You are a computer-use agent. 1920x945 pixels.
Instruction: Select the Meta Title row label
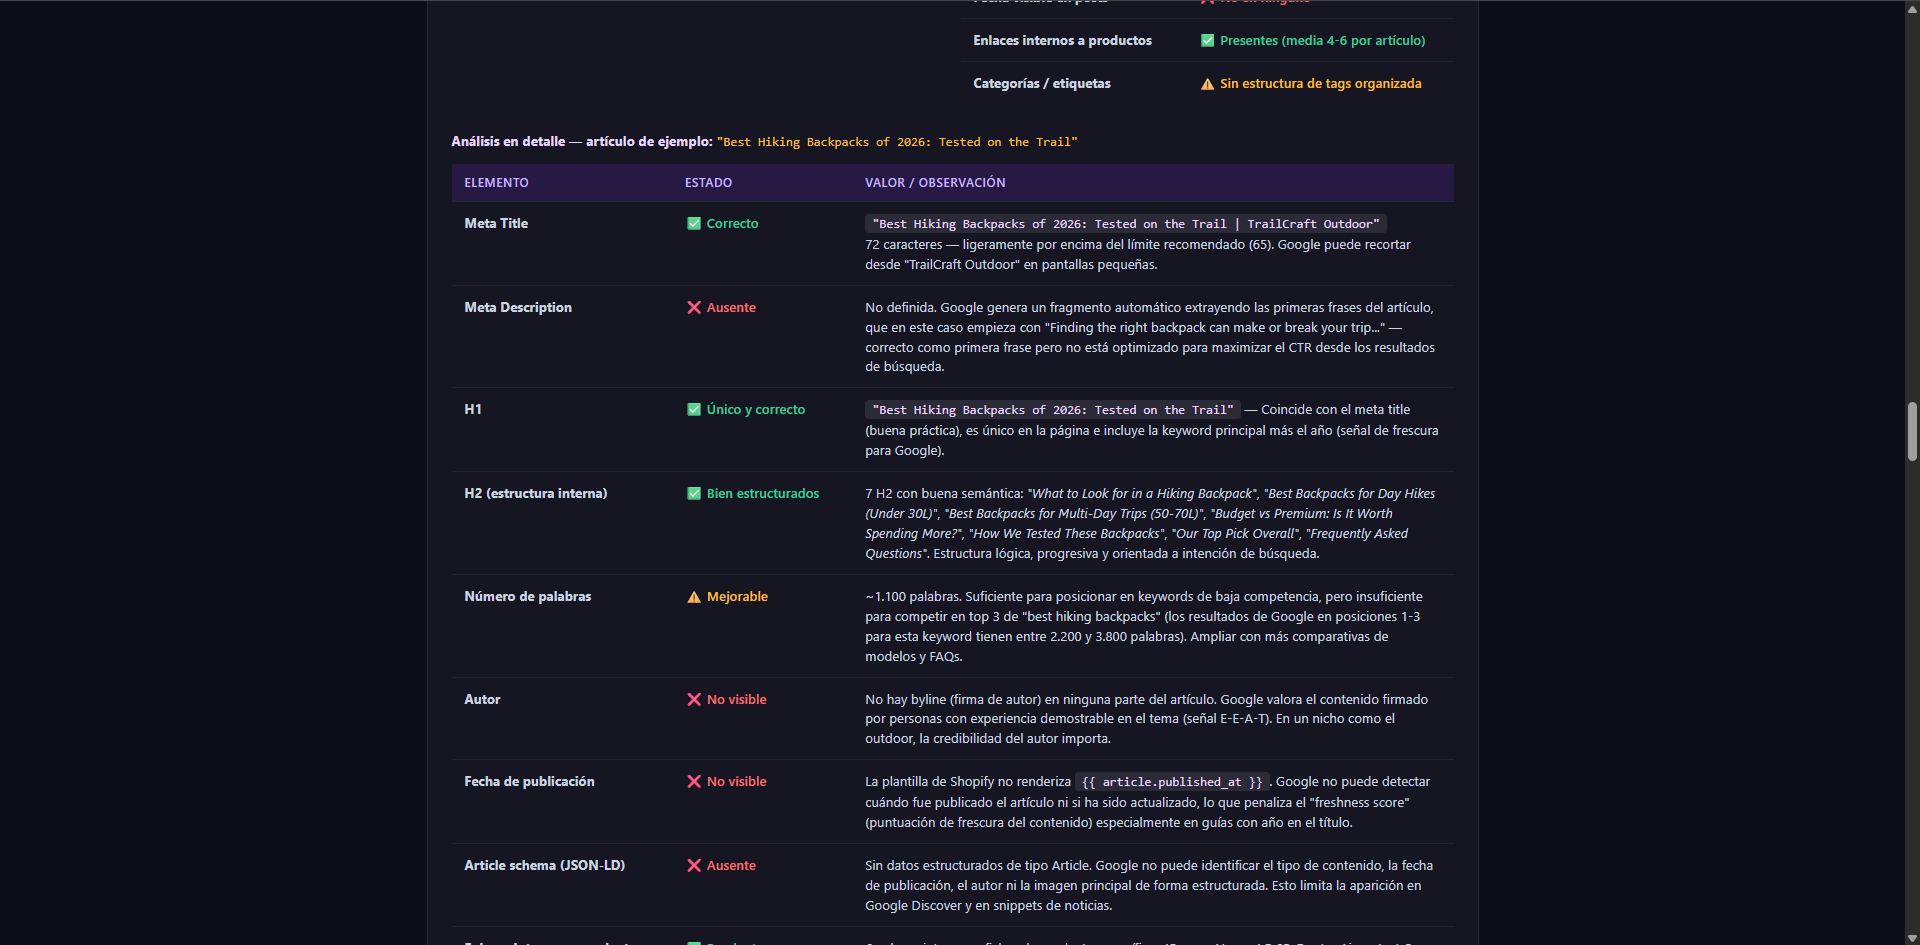coord(496,224)
